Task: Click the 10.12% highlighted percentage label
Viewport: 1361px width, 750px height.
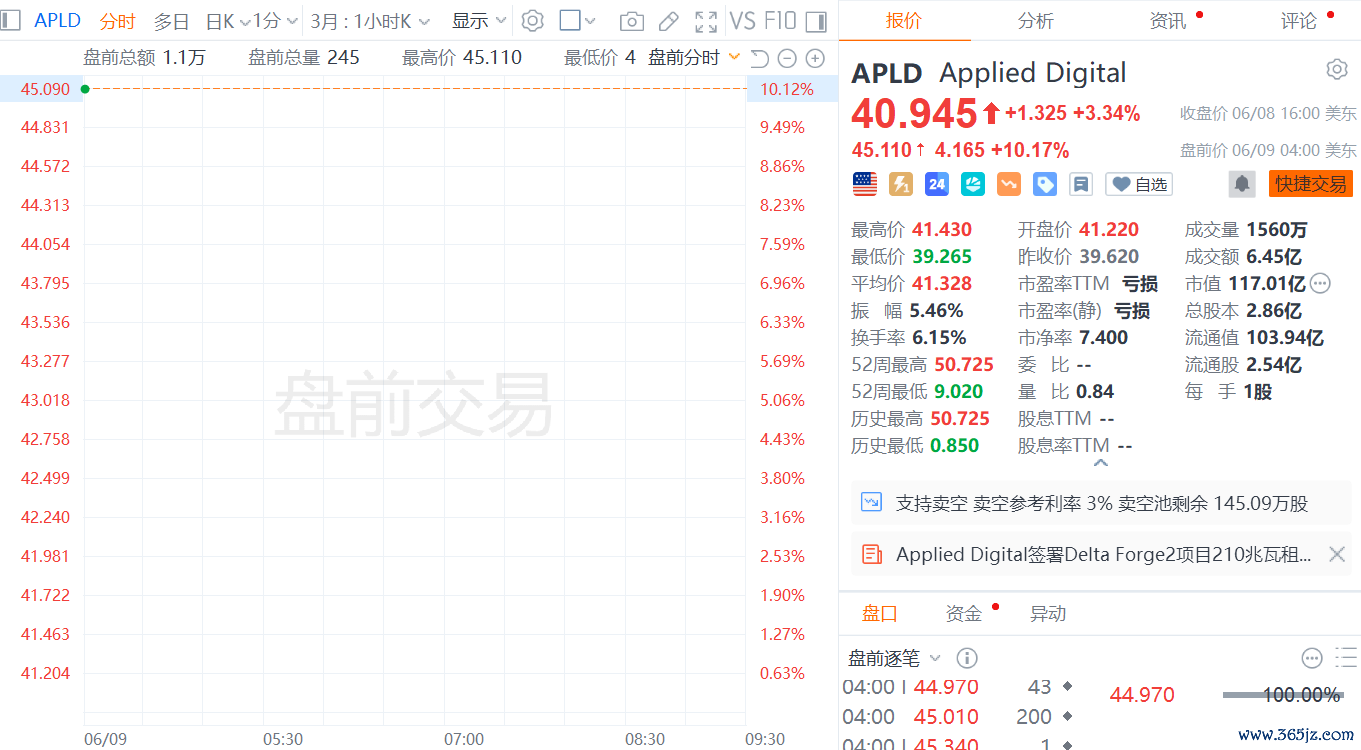Action: click(x=787, y=89)
